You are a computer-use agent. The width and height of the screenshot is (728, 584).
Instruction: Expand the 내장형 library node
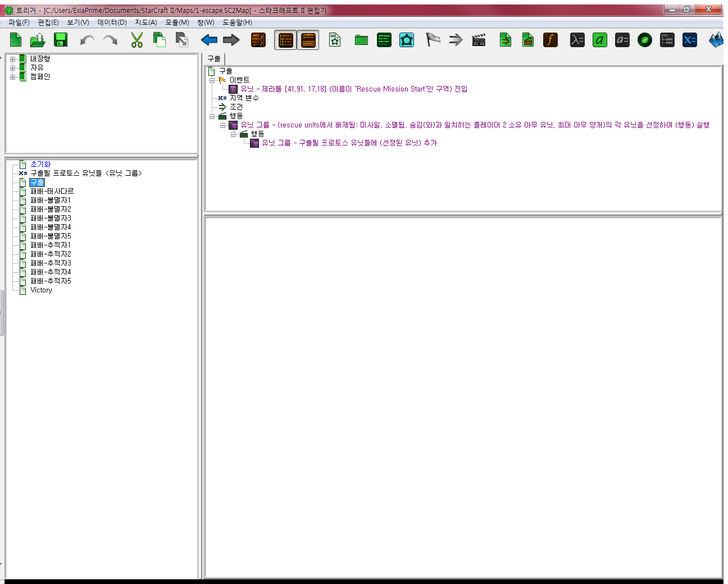(x=13, y=59)
